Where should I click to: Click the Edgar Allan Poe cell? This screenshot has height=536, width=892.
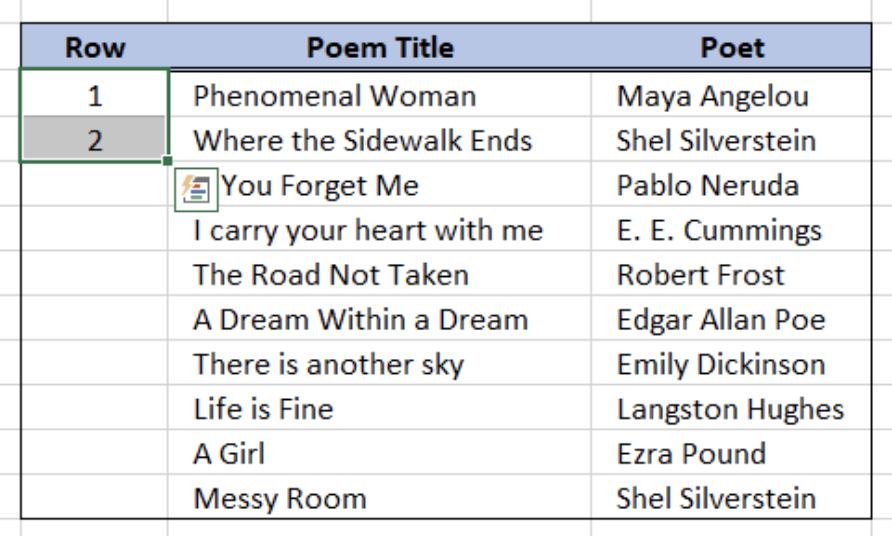[x=732, y=318]
